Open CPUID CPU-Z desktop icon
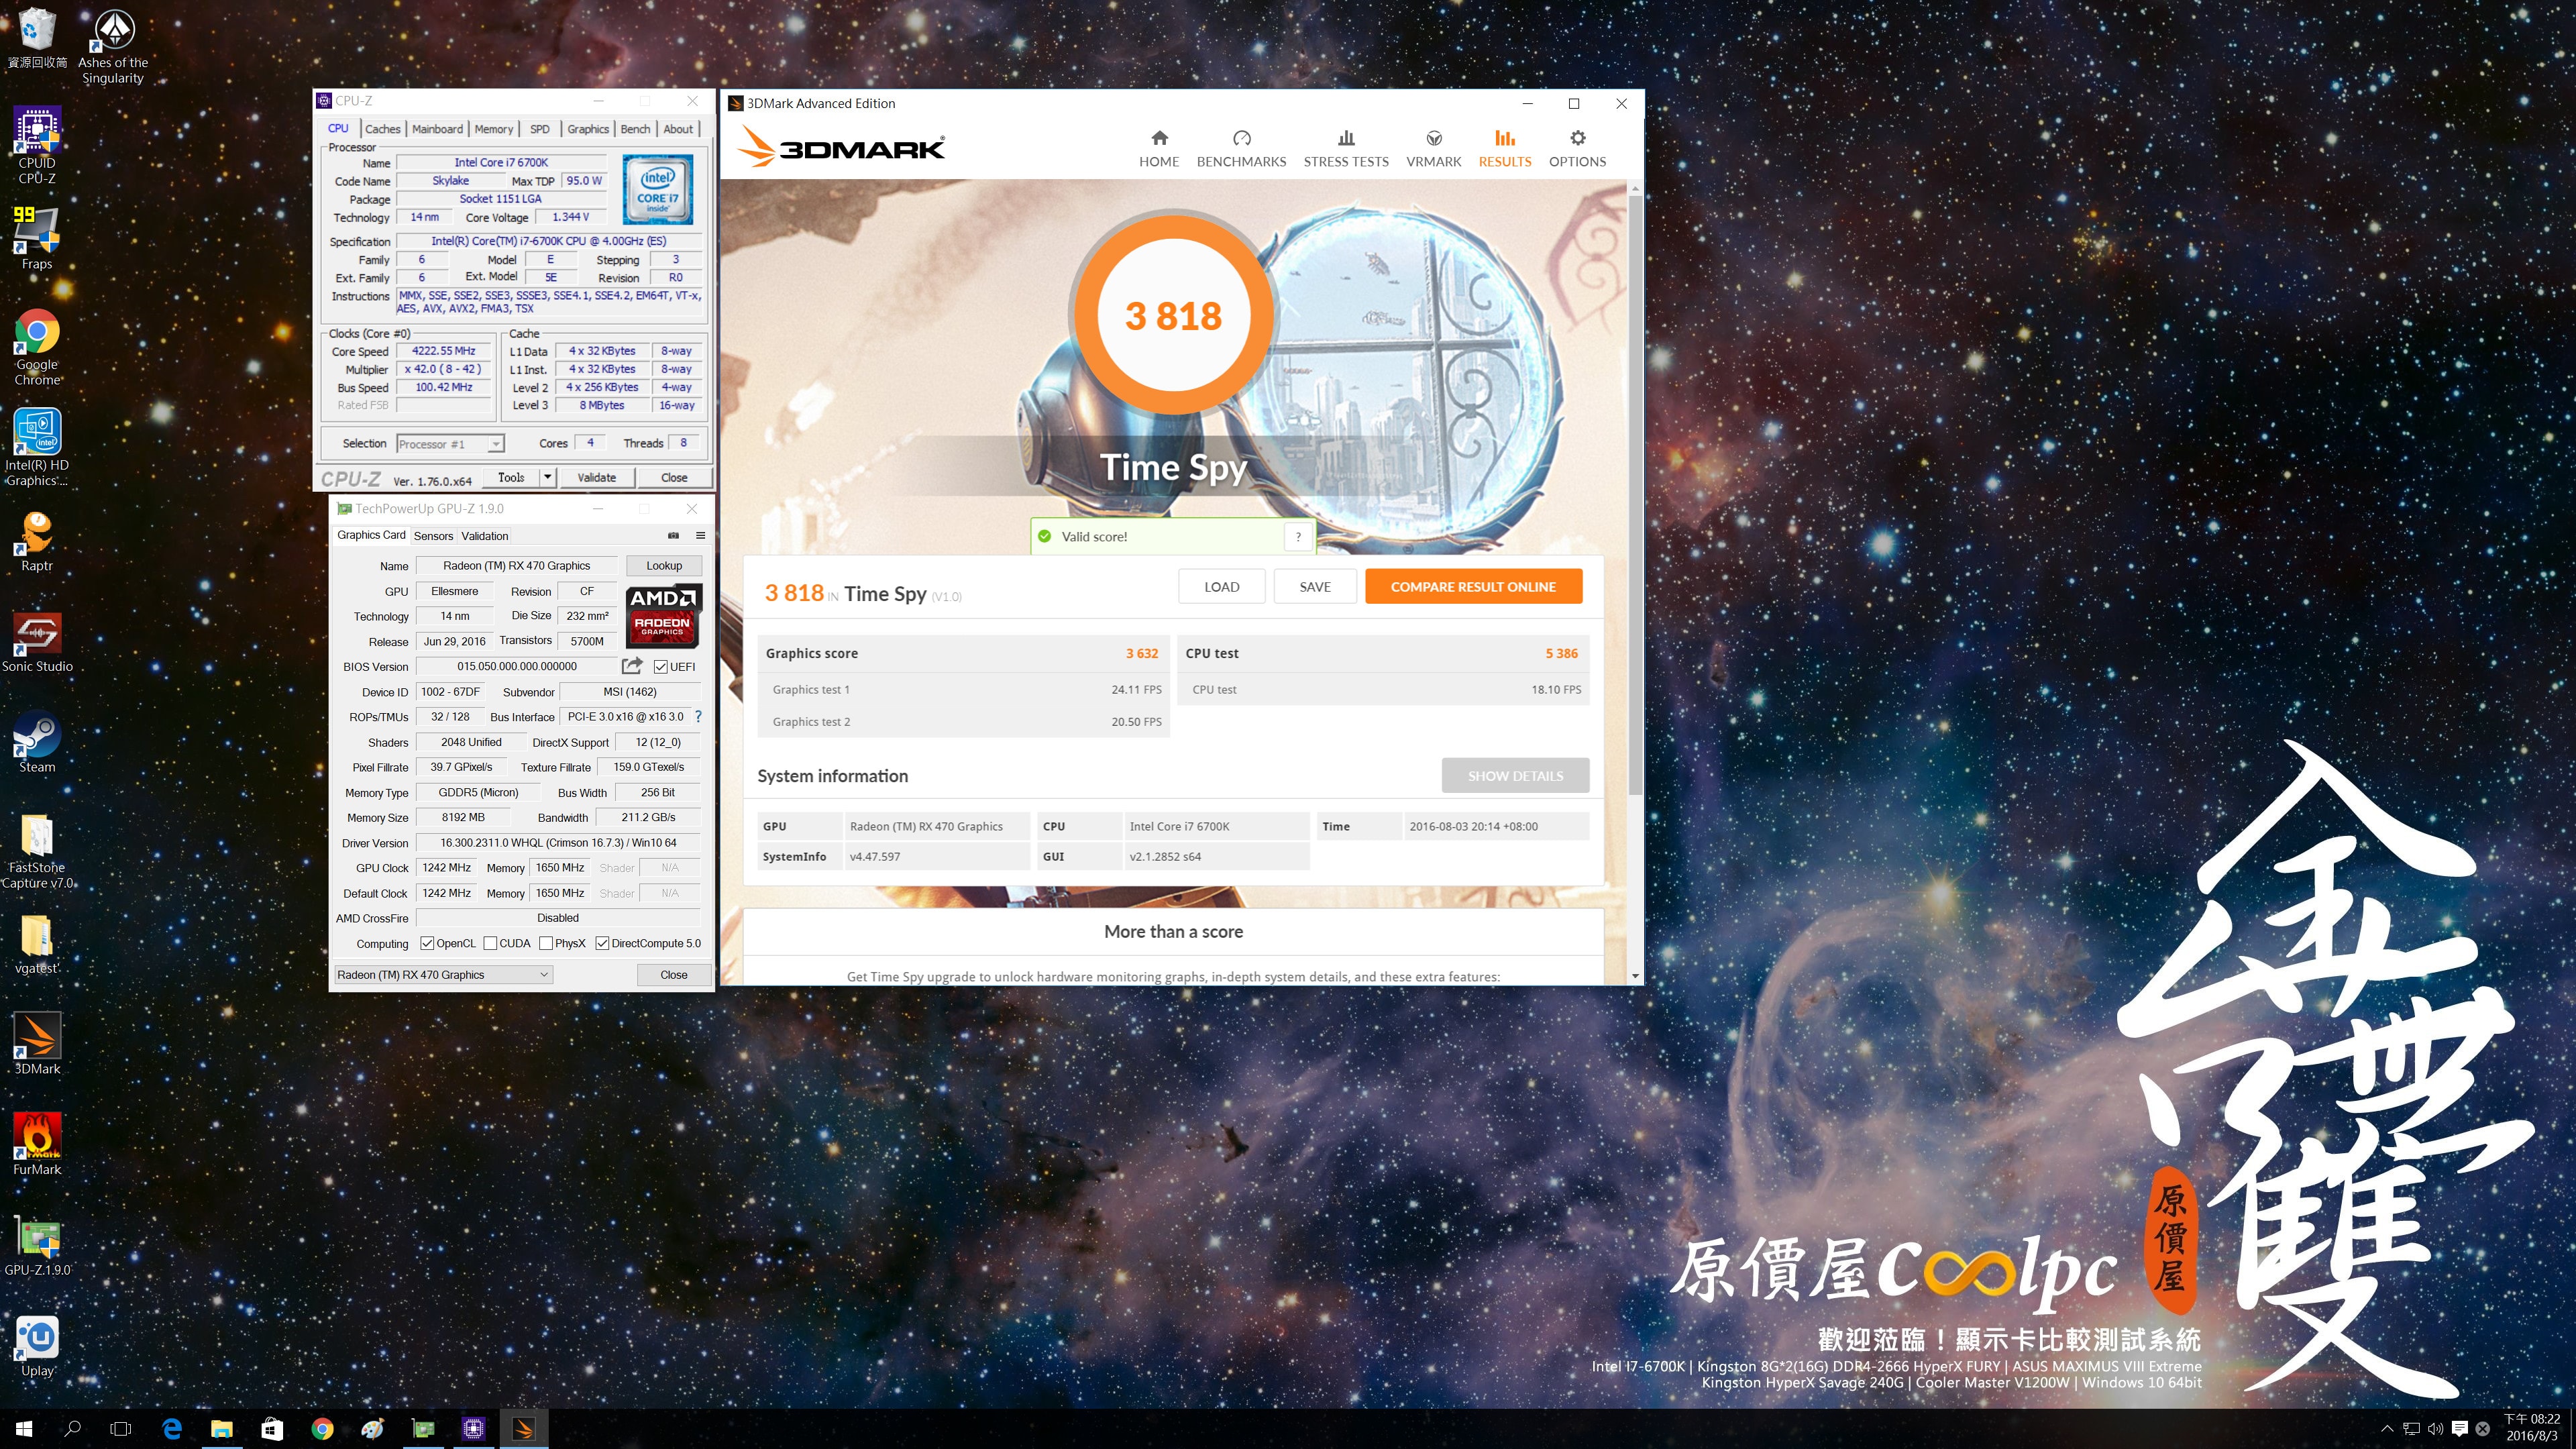The image size is (2576, 1449). pos(37,146)
